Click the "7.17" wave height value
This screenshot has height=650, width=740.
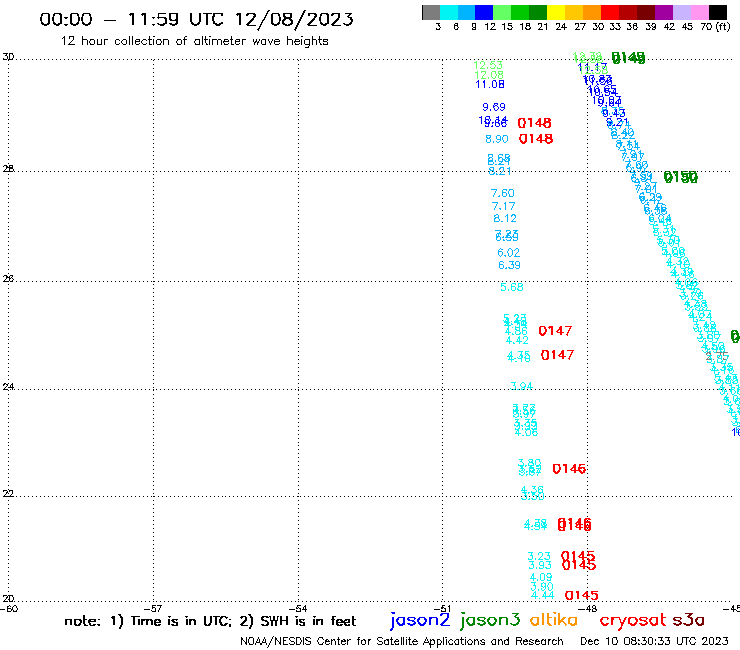(x=504, y=206)
